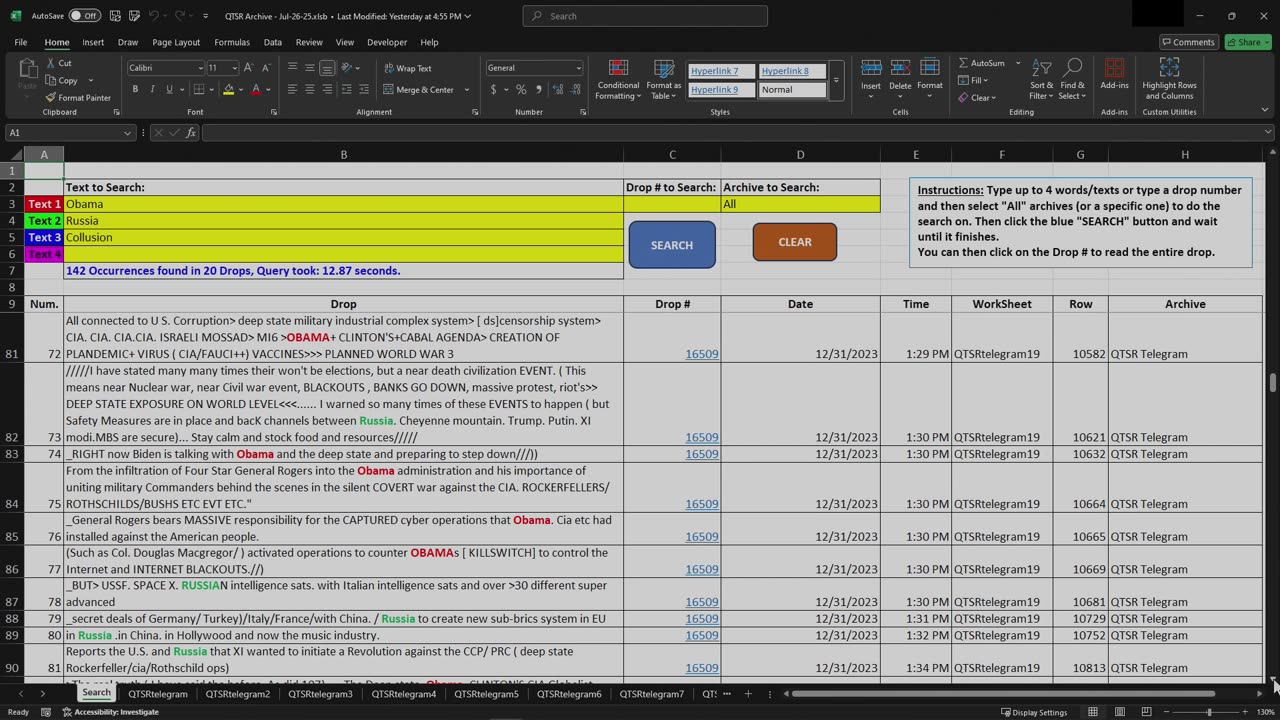Click the Text 1 search field containing Obama
The width and height of the screenshot is (1280, 720).
tap(343, 204)
